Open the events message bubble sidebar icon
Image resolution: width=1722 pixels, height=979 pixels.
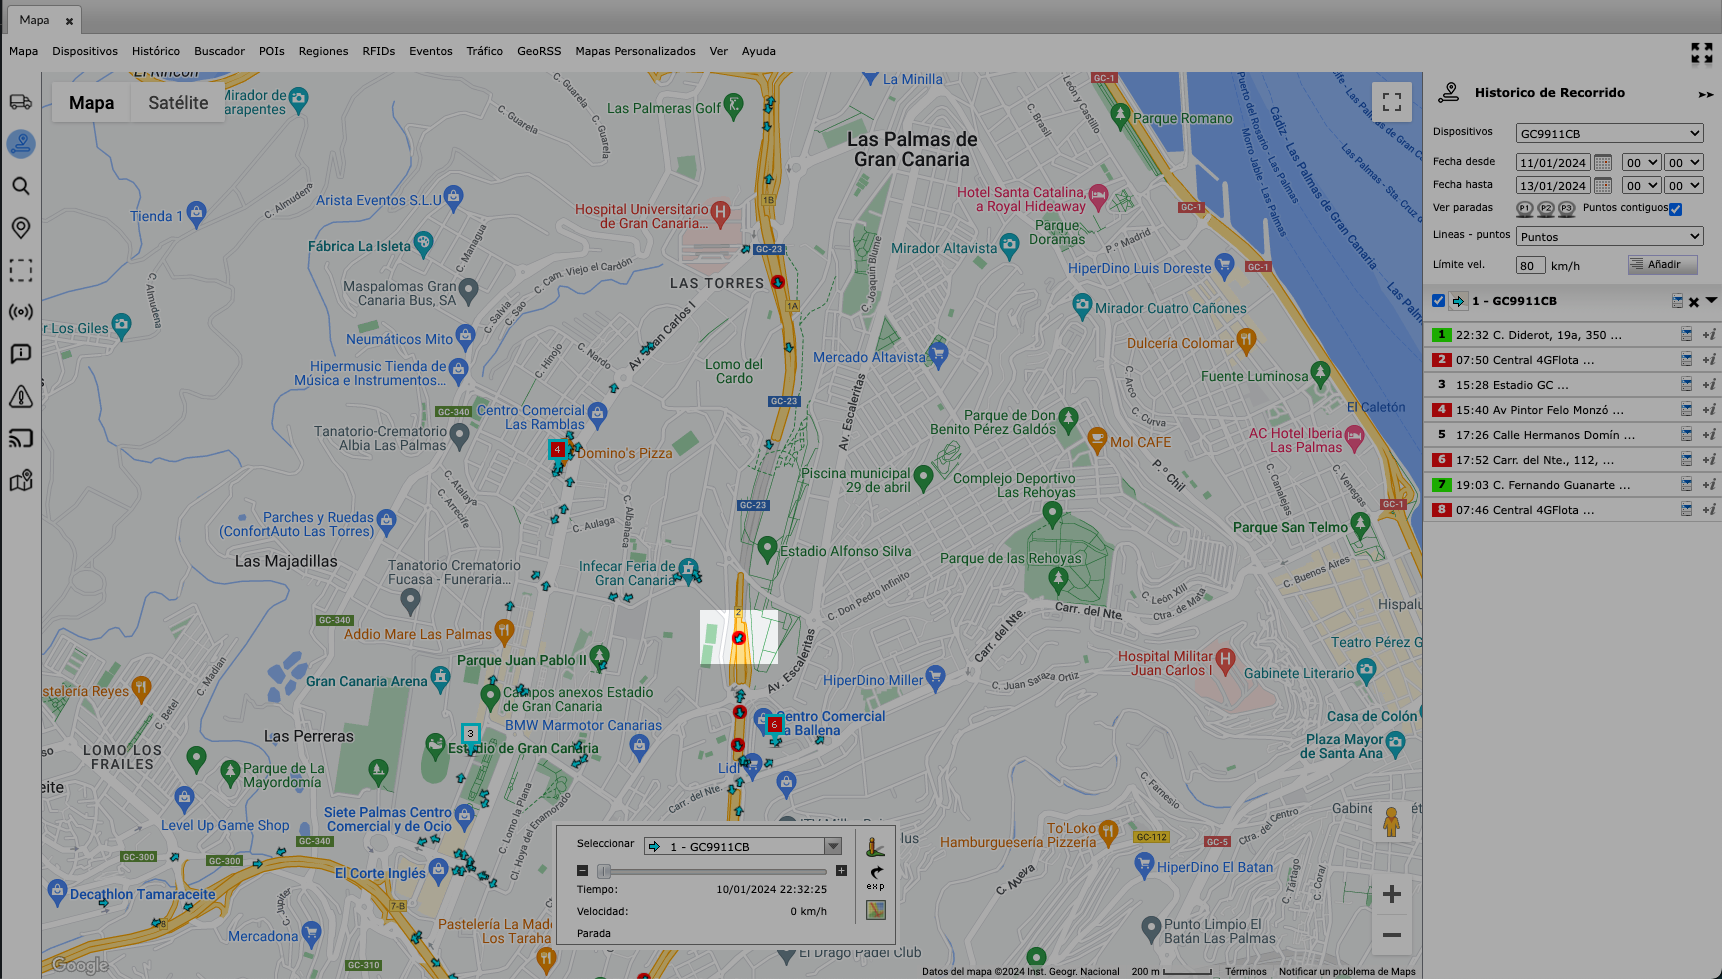pyautogui.click(x=21, y=354)
